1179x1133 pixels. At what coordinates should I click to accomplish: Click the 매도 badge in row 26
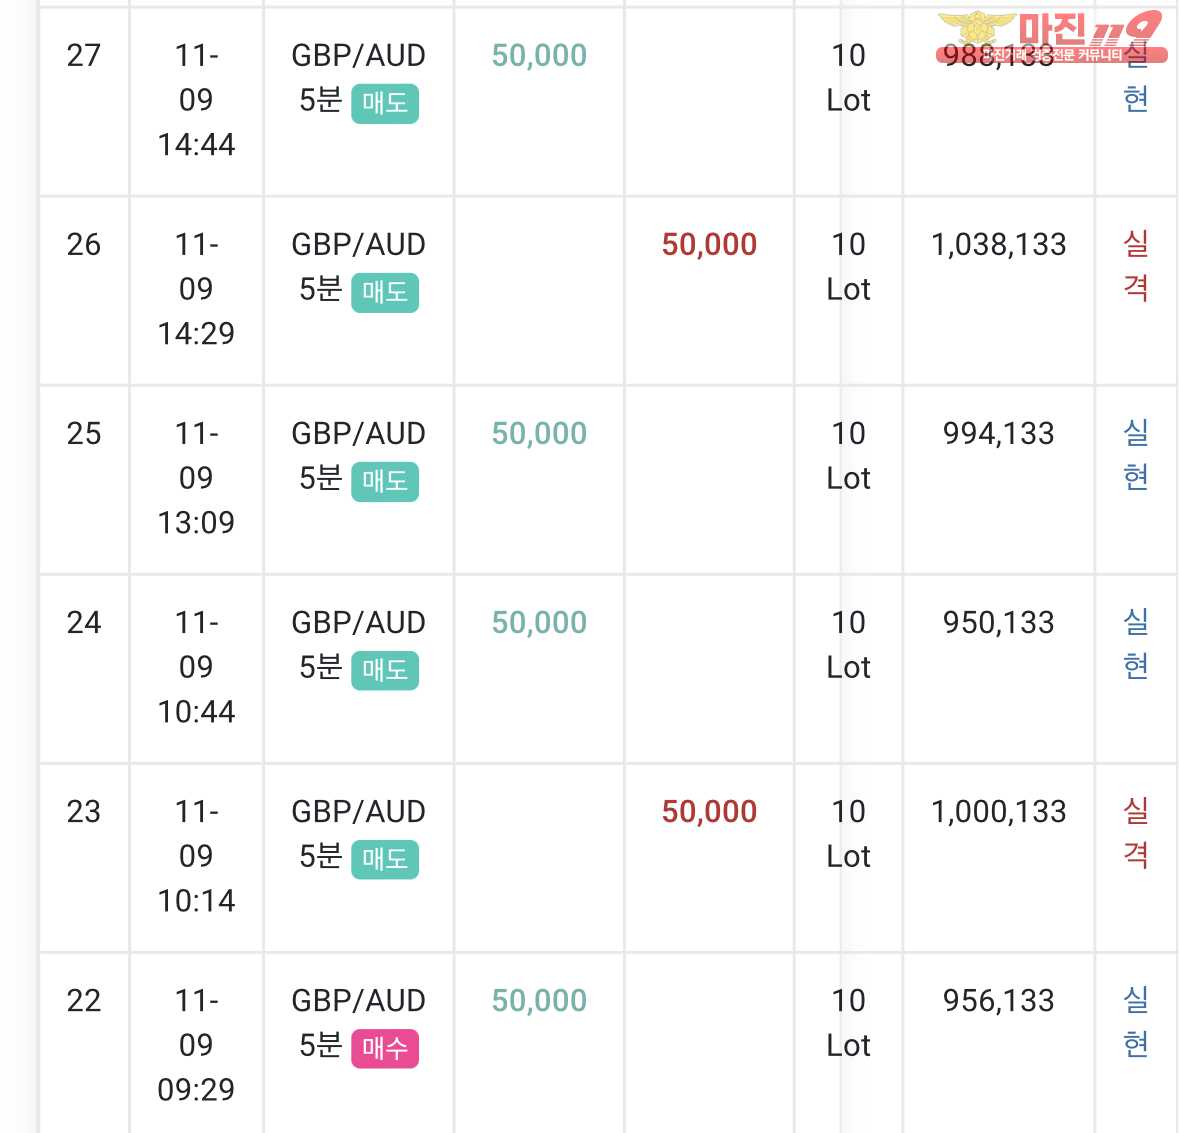click(x=385, y=292)
